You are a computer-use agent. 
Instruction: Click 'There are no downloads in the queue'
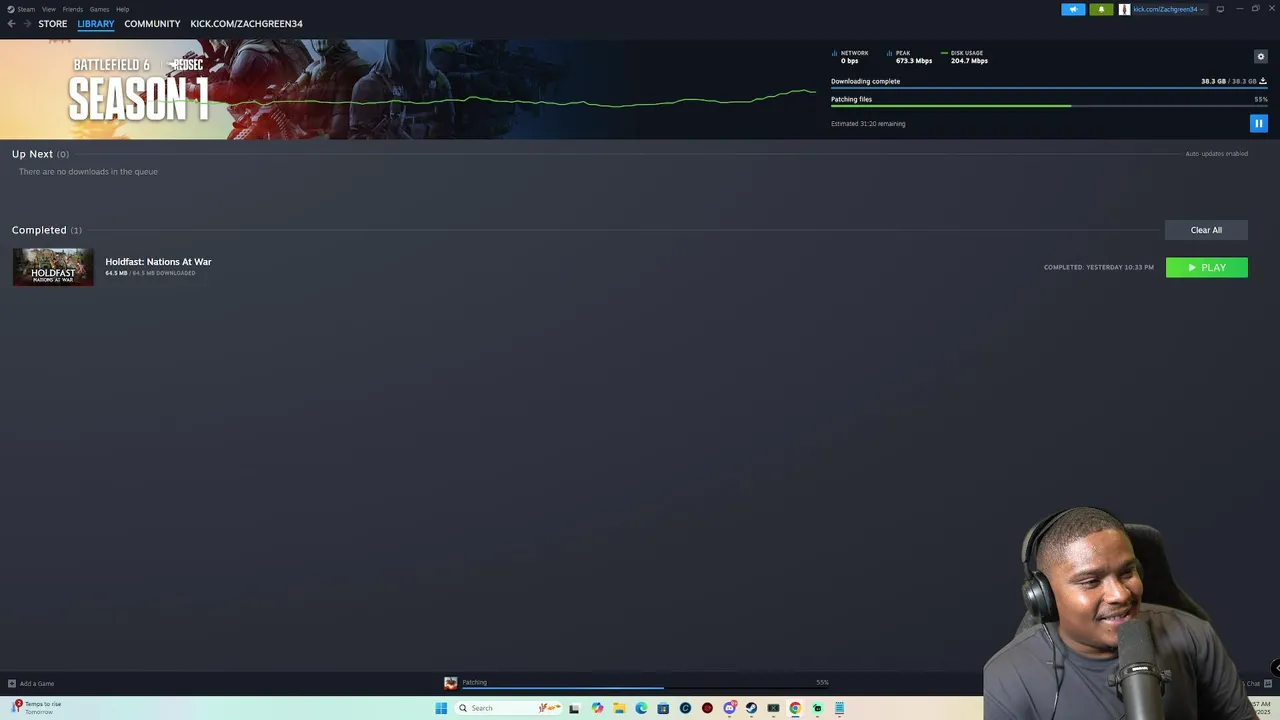pyautogui.click(x=88, y=172)
